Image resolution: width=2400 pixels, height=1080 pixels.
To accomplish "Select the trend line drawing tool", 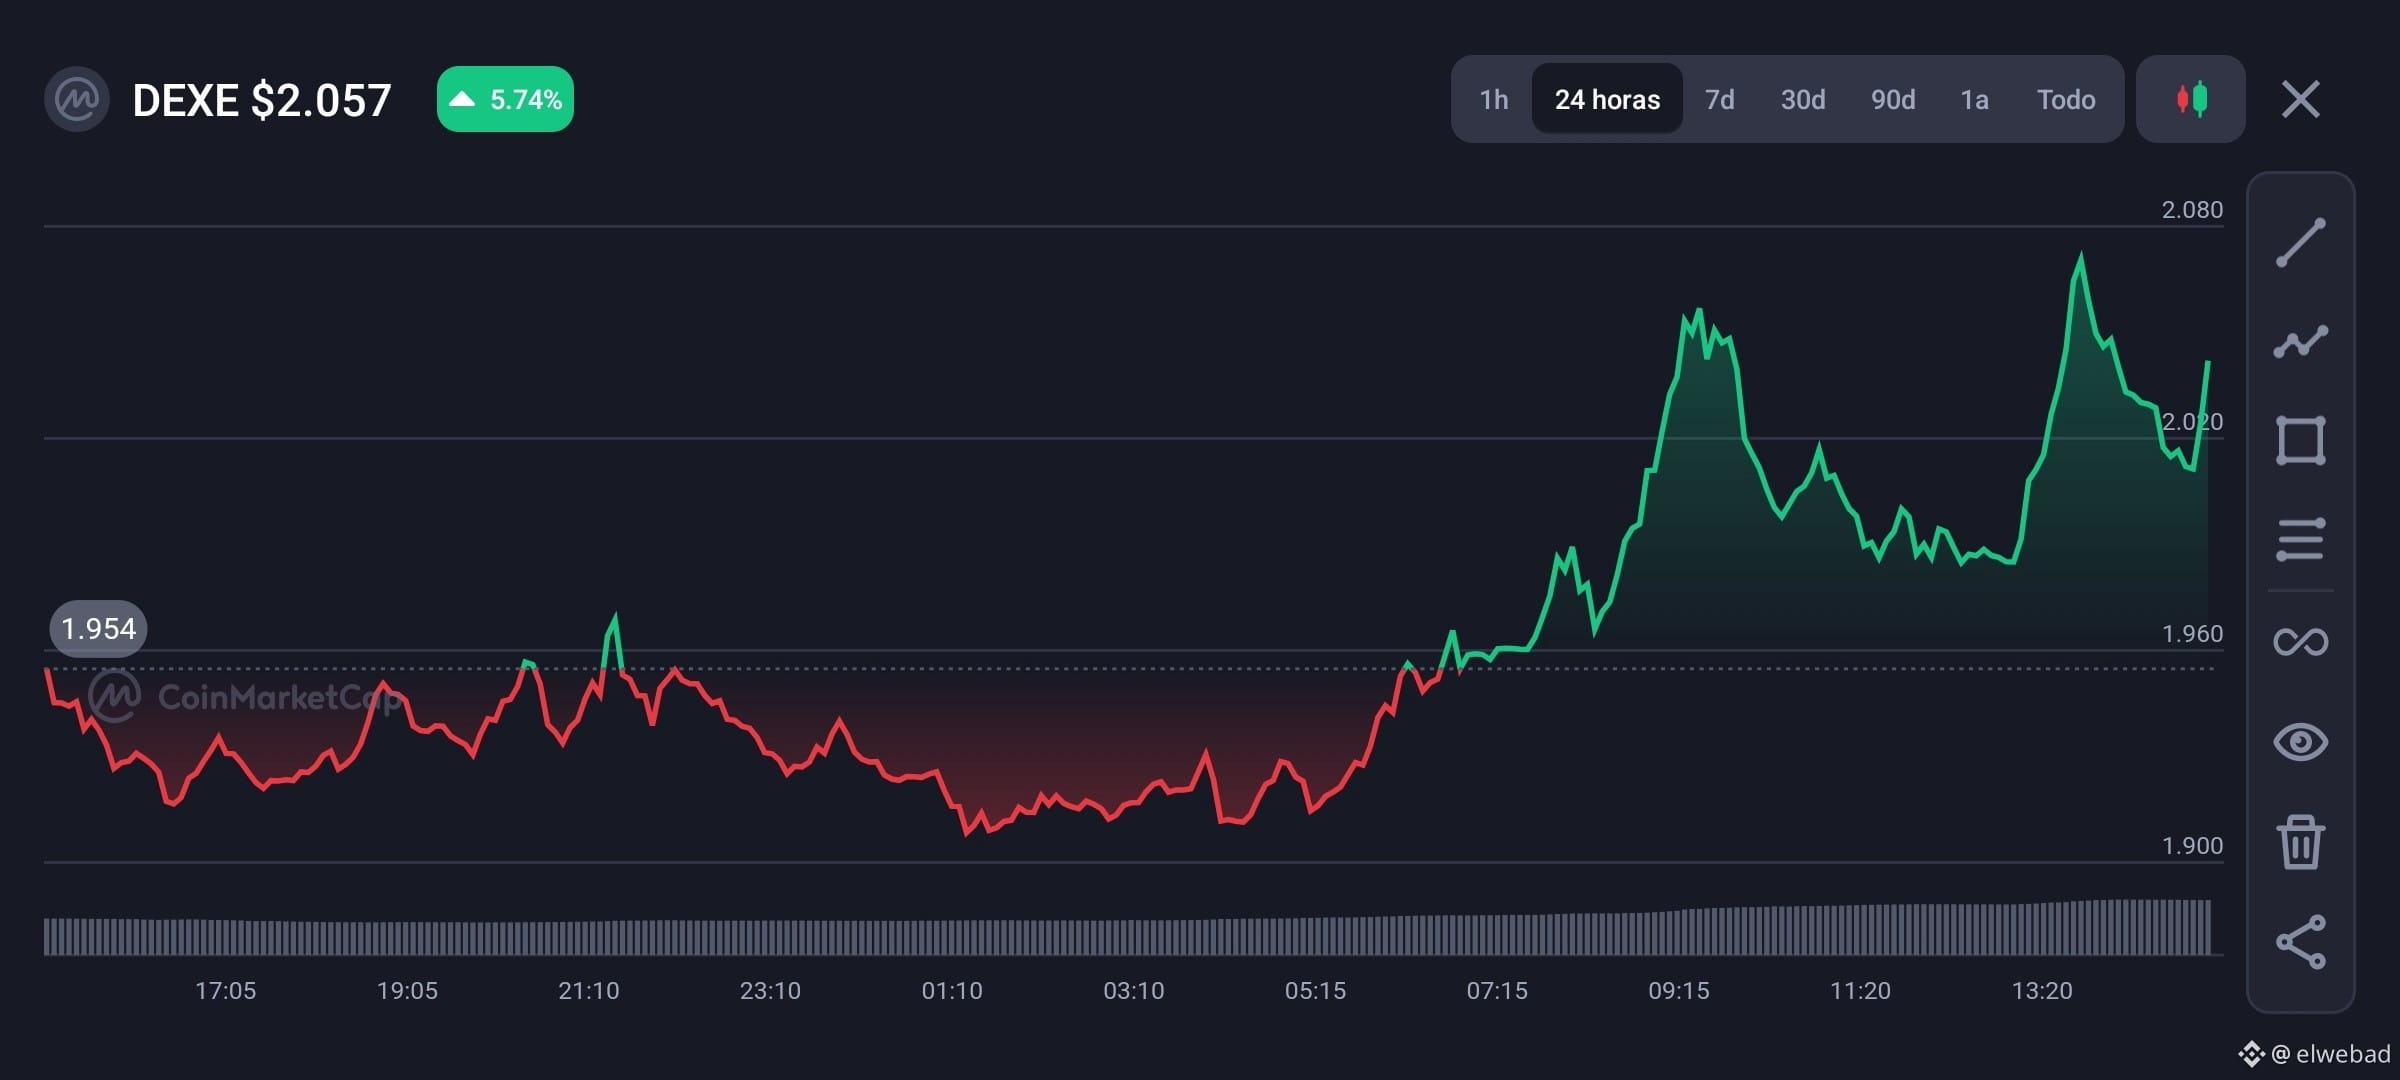I will pyautogui.click(x=2300, y=243).
